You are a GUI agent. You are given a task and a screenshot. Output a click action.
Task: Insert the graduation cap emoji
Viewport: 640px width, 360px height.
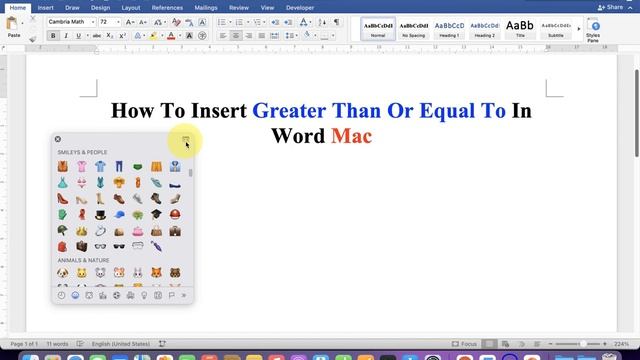click(156, 214)
